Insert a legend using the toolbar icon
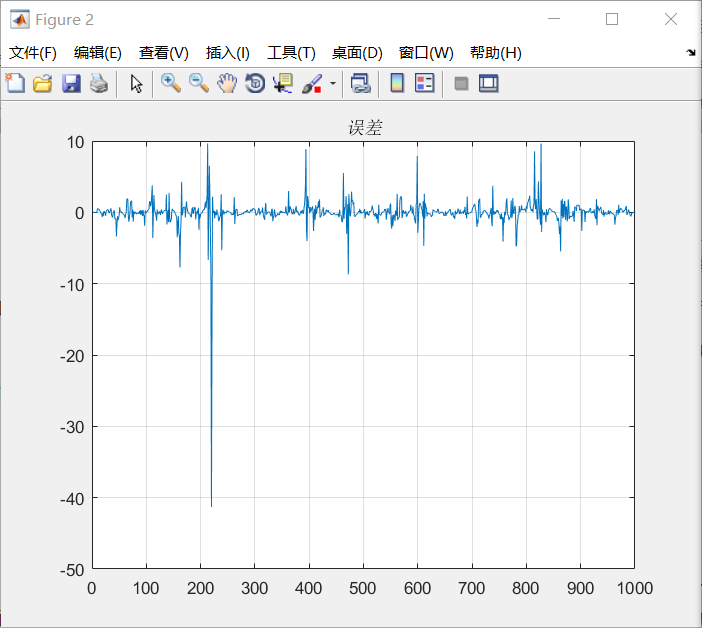Image resolution: width=702 pixels, height=628 pixels. tap(425, 84)
